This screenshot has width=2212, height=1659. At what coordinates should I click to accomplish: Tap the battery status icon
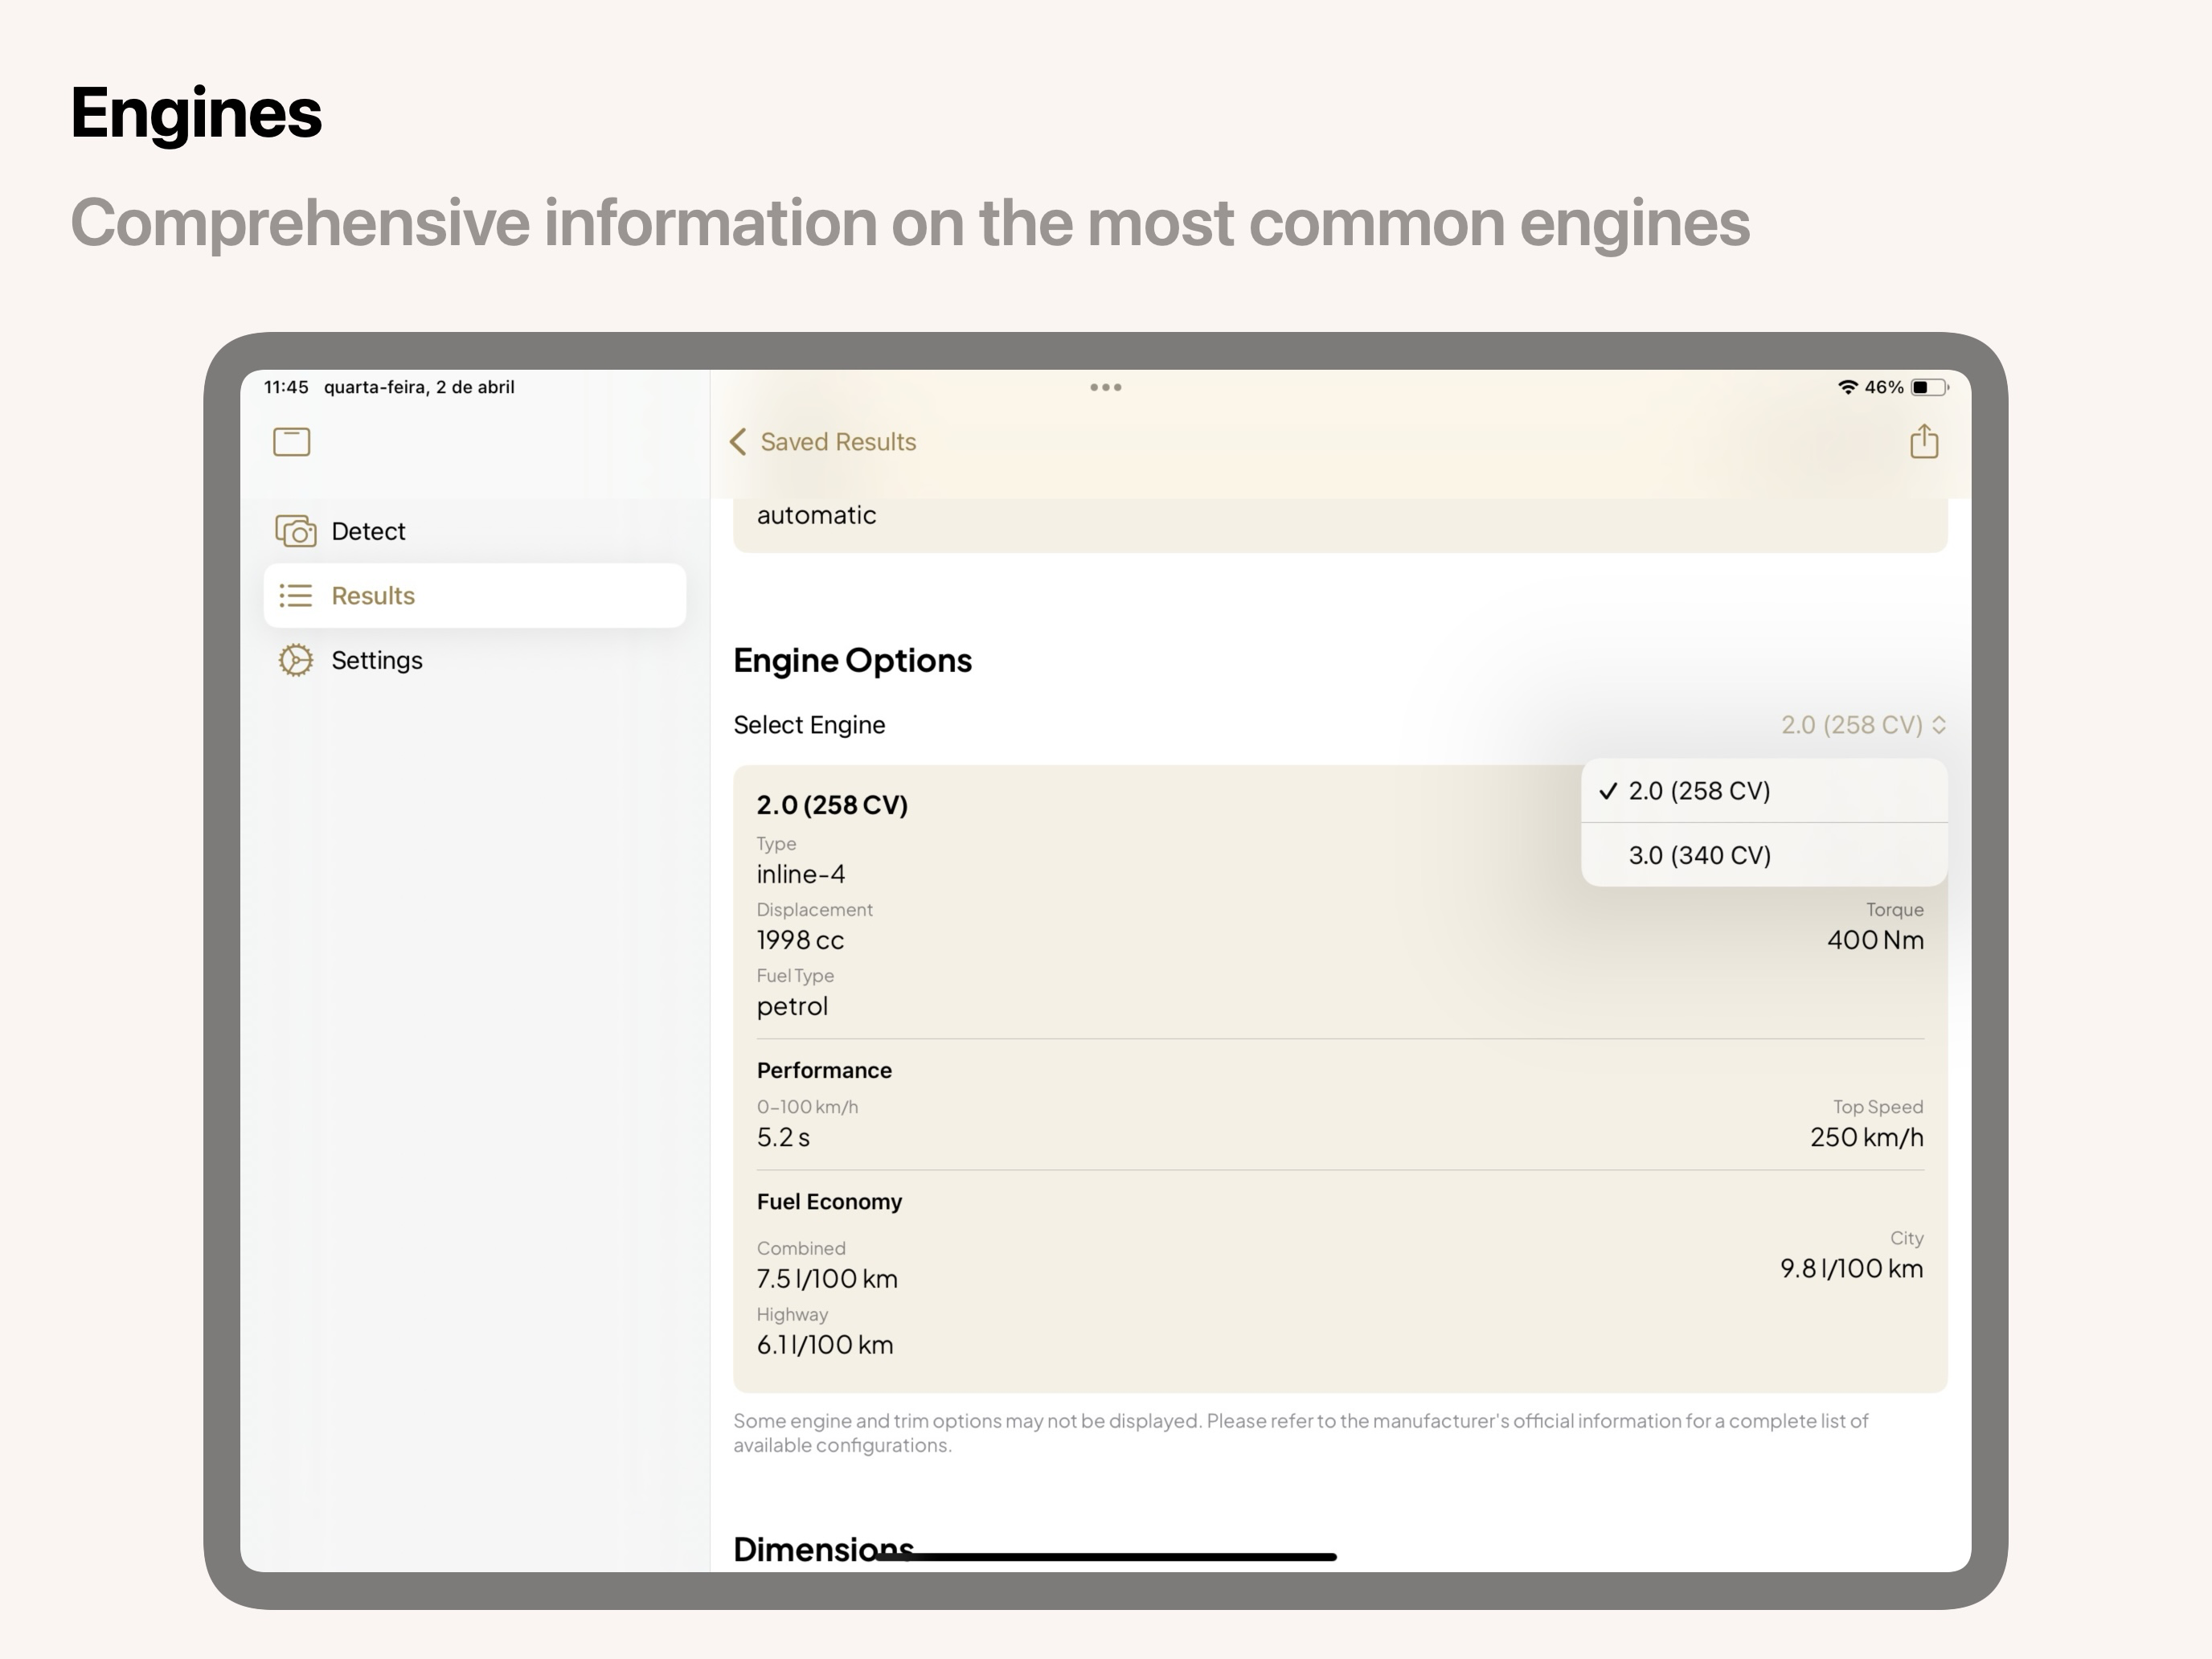click(x=1928, y=387)
